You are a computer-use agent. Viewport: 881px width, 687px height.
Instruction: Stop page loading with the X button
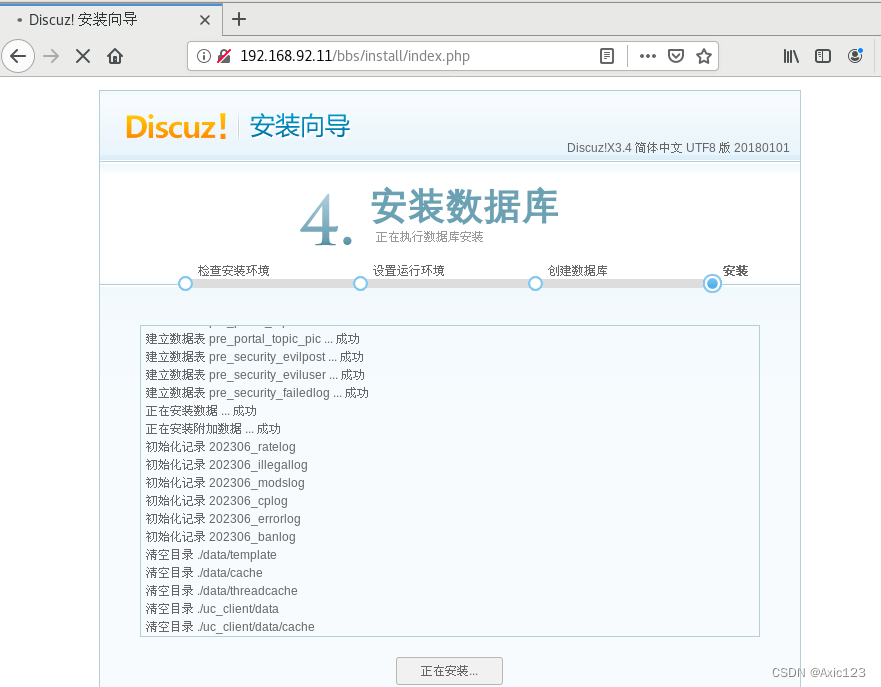(82, 56)
